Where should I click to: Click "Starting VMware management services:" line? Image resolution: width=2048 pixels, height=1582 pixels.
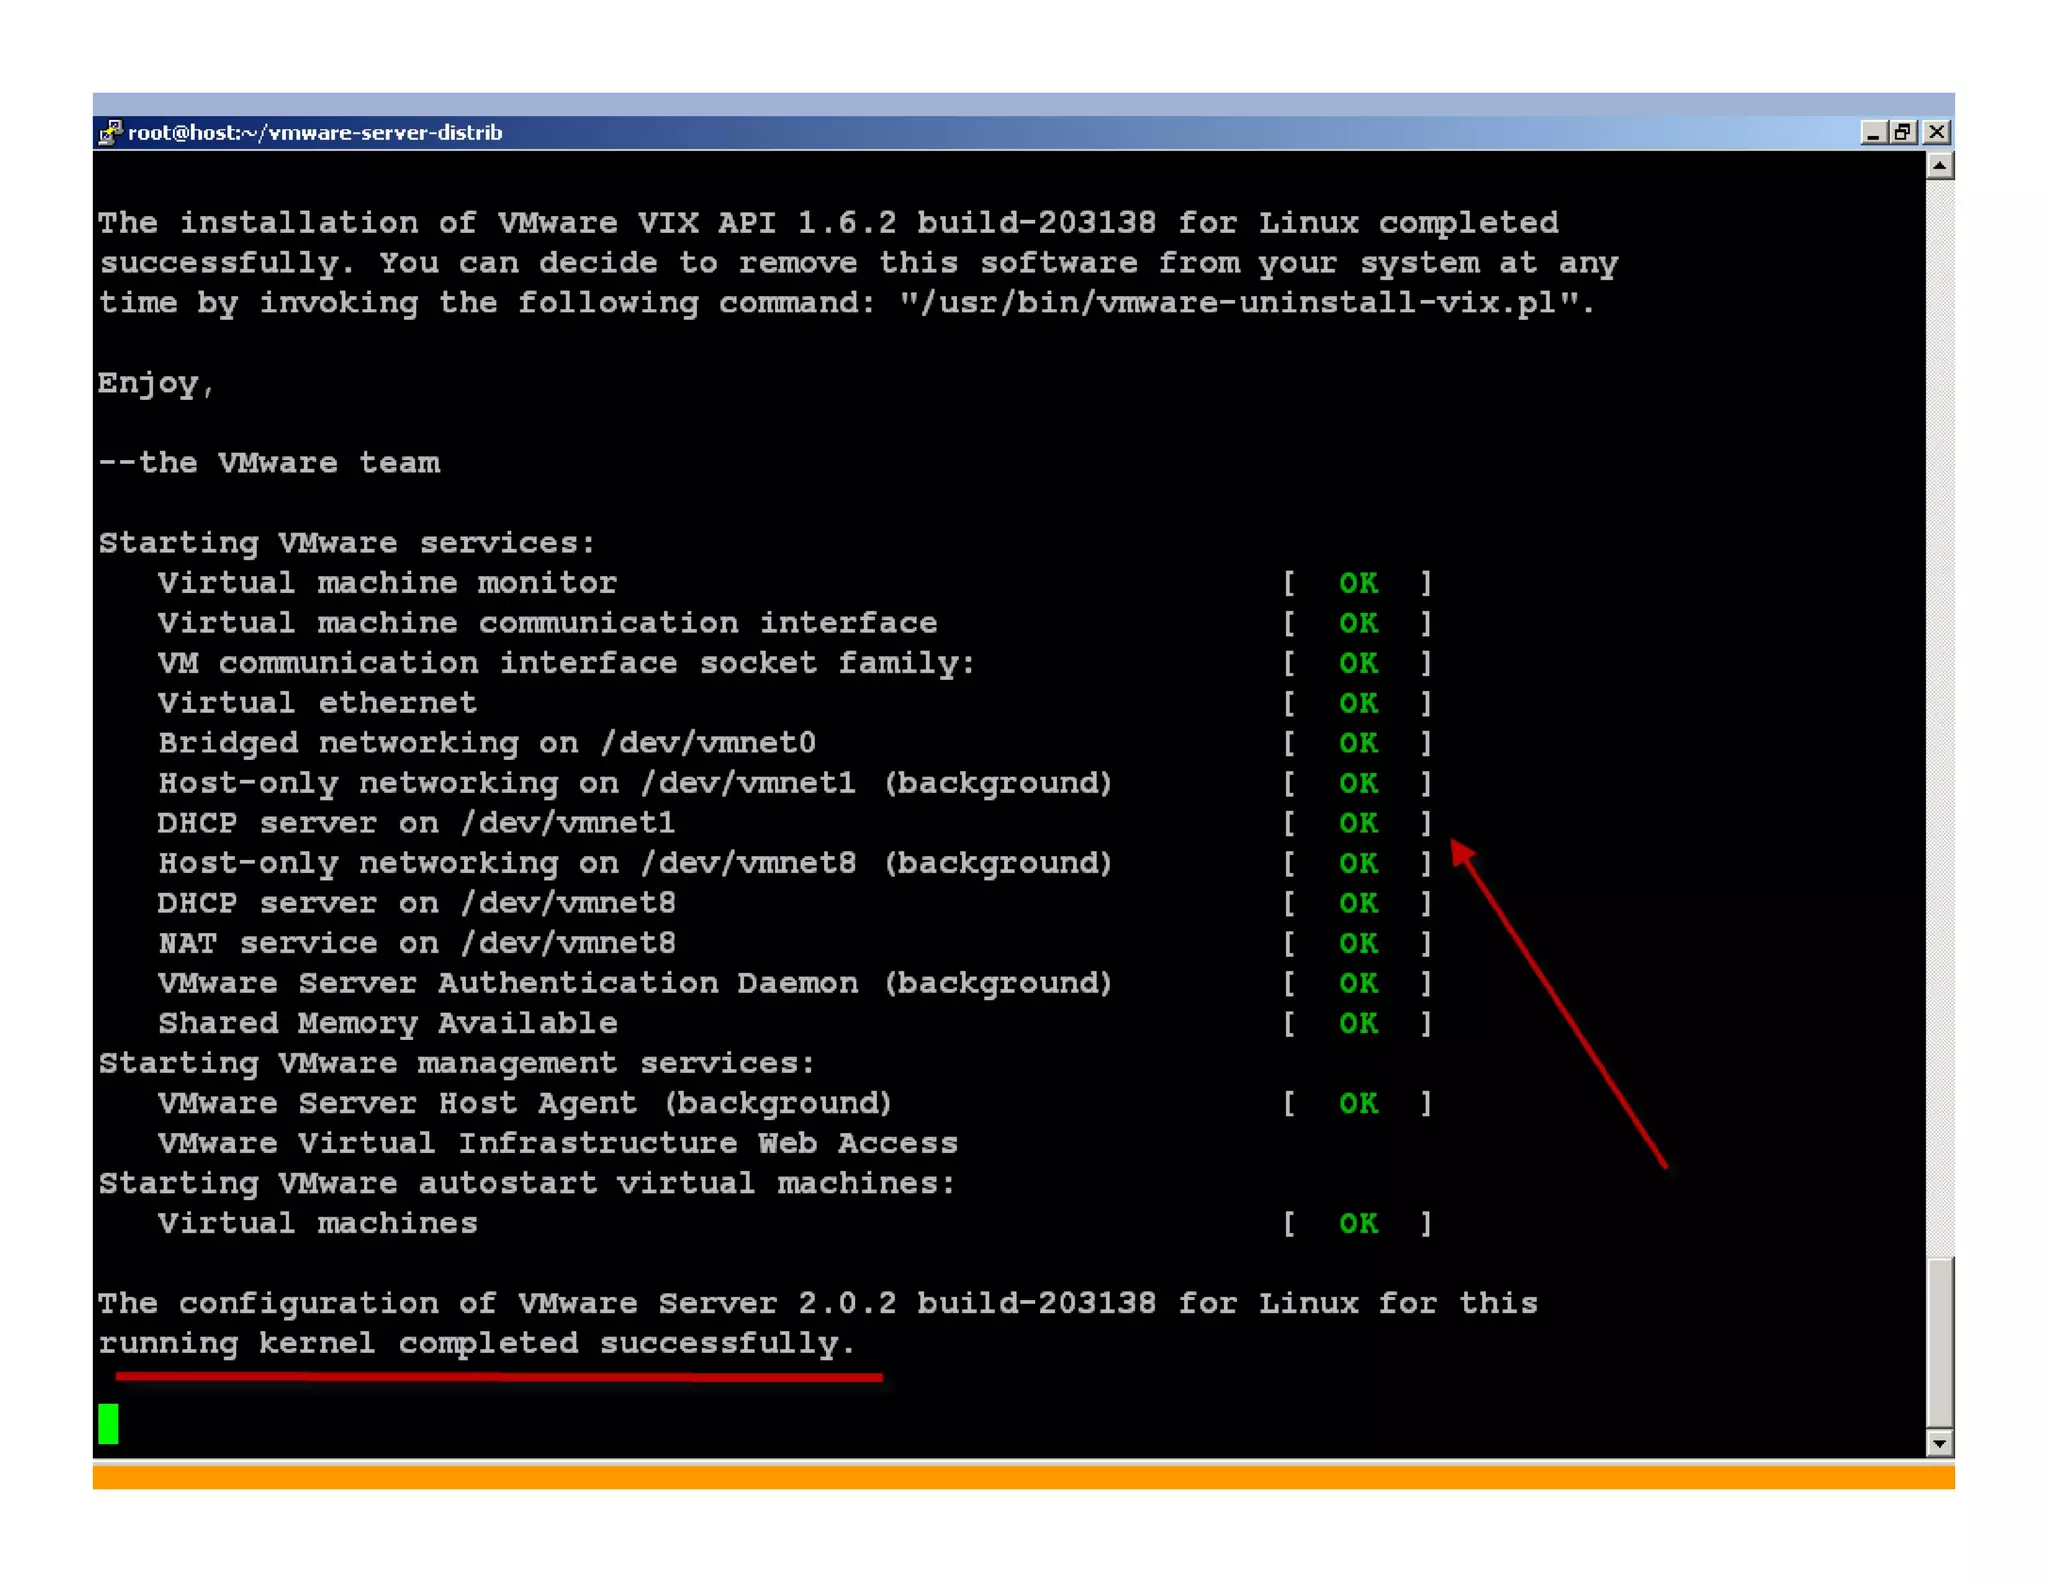point(457,1063)
